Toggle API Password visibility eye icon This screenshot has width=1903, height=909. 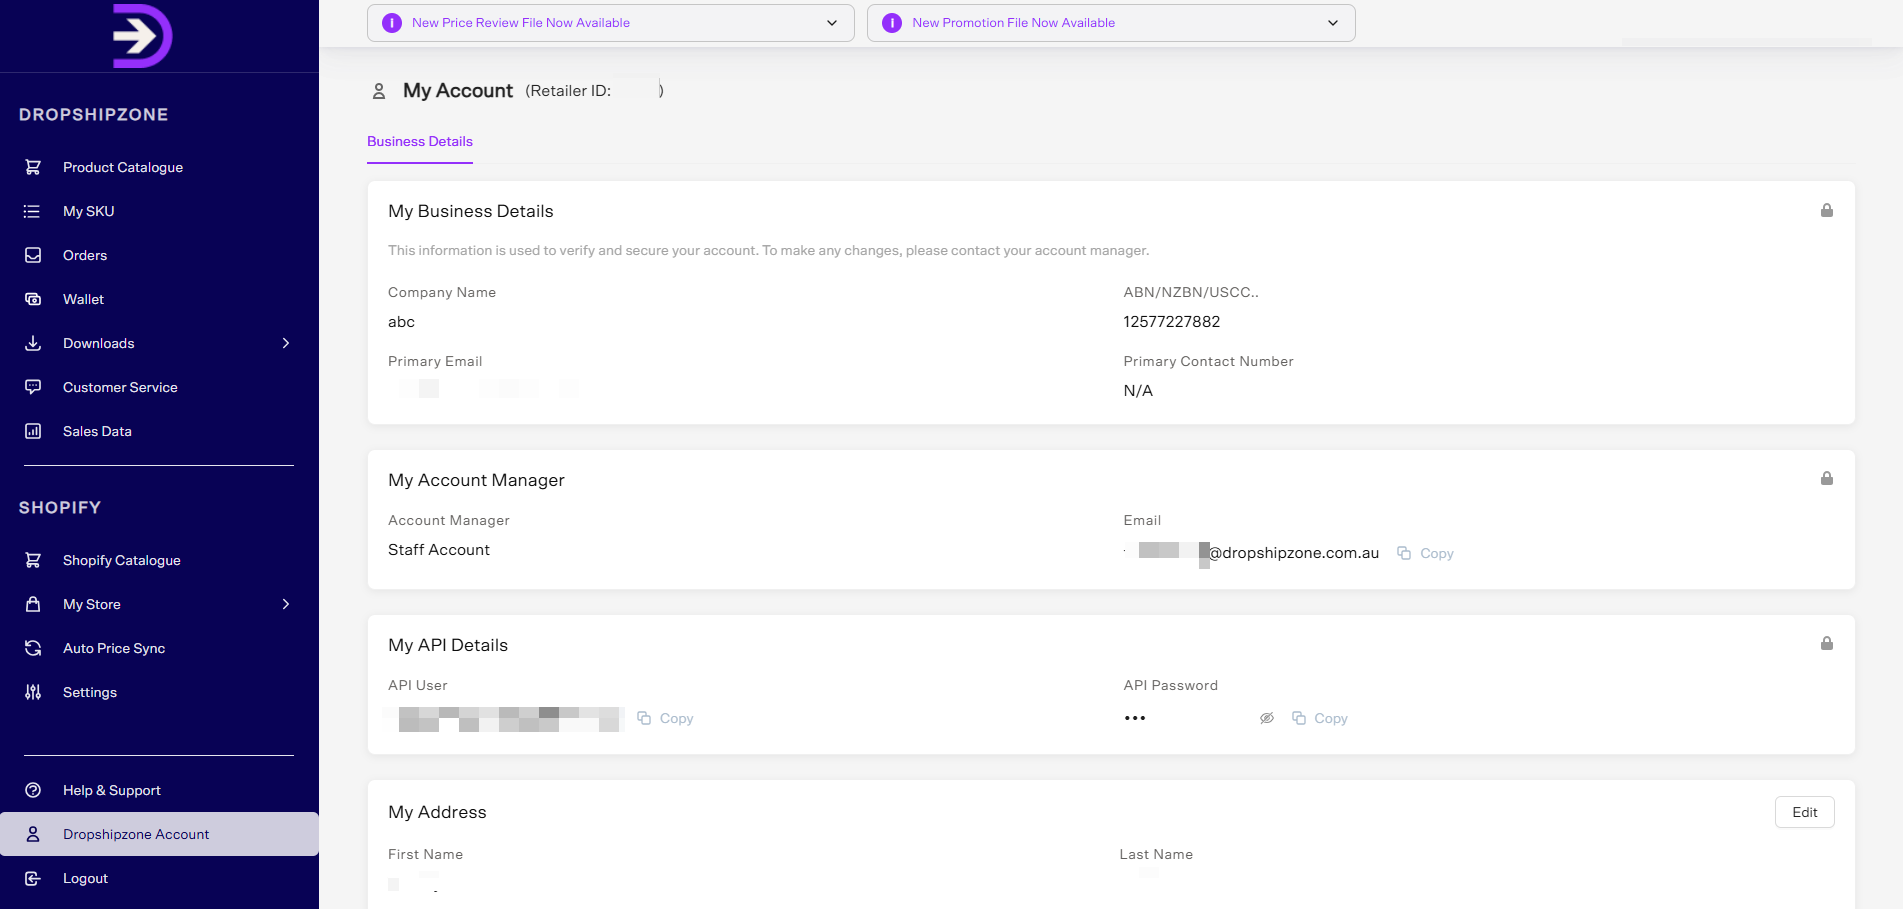(x=1267, y=718)
